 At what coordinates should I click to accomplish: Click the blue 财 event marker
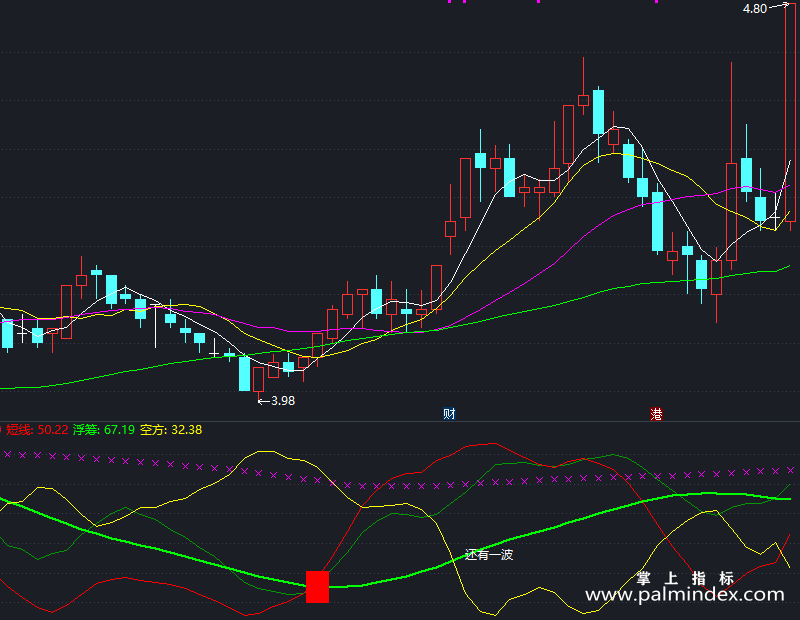(449, 413)
